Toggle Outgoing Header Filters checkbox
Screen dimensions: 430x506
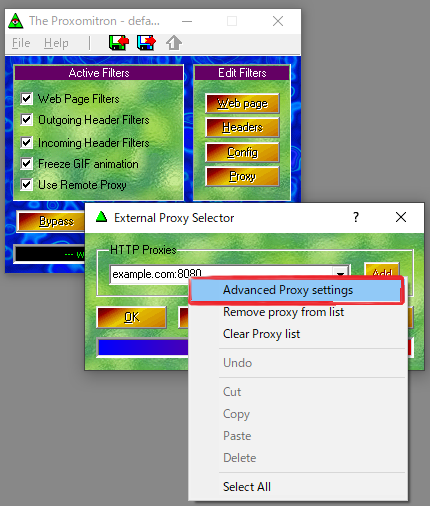(27, 120)
